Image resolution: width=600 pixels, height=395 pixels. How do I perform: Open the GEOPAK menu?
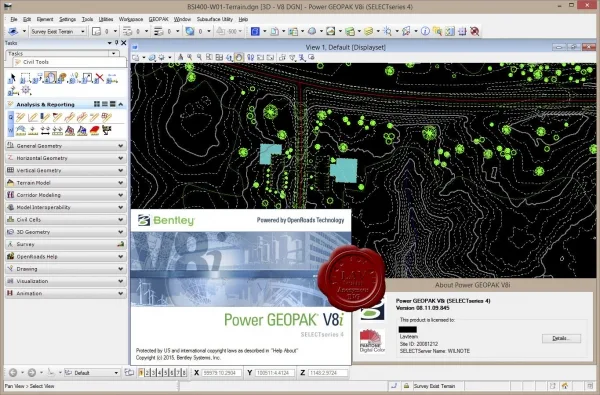[158, 19]
